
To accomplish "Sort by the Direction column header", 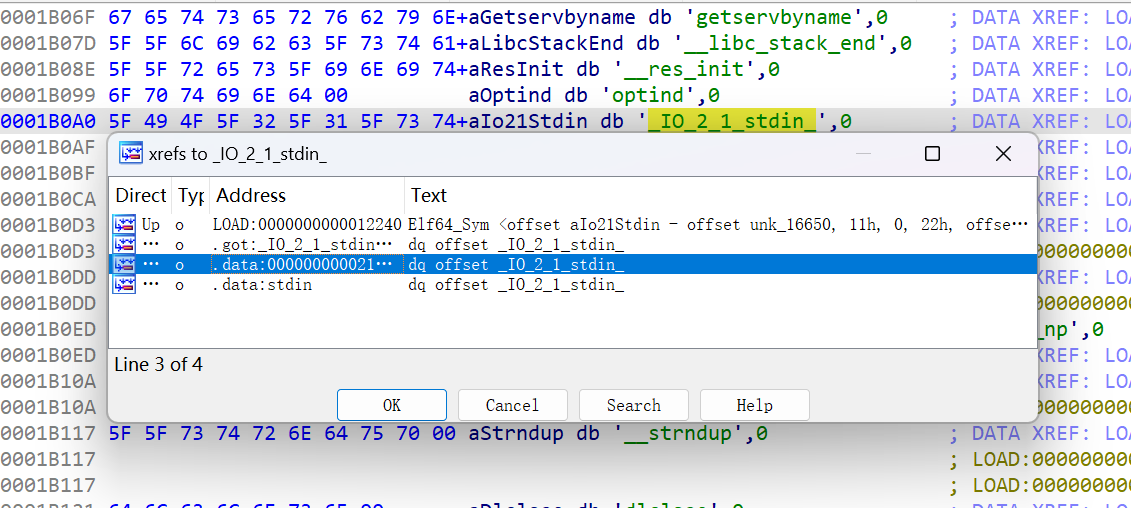I will [x=140, y=196].
